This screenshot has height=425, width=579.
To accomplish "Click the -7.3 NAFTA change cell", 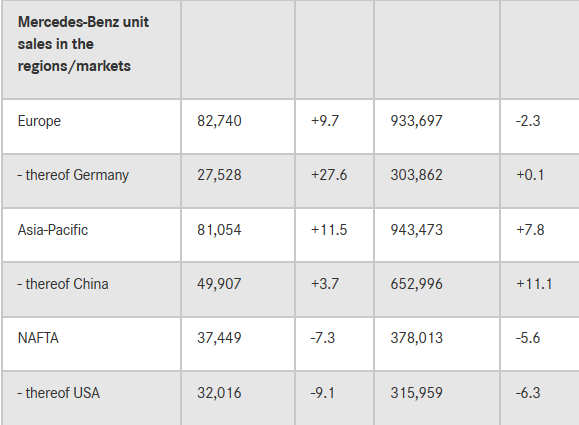I will click(323, 338).
